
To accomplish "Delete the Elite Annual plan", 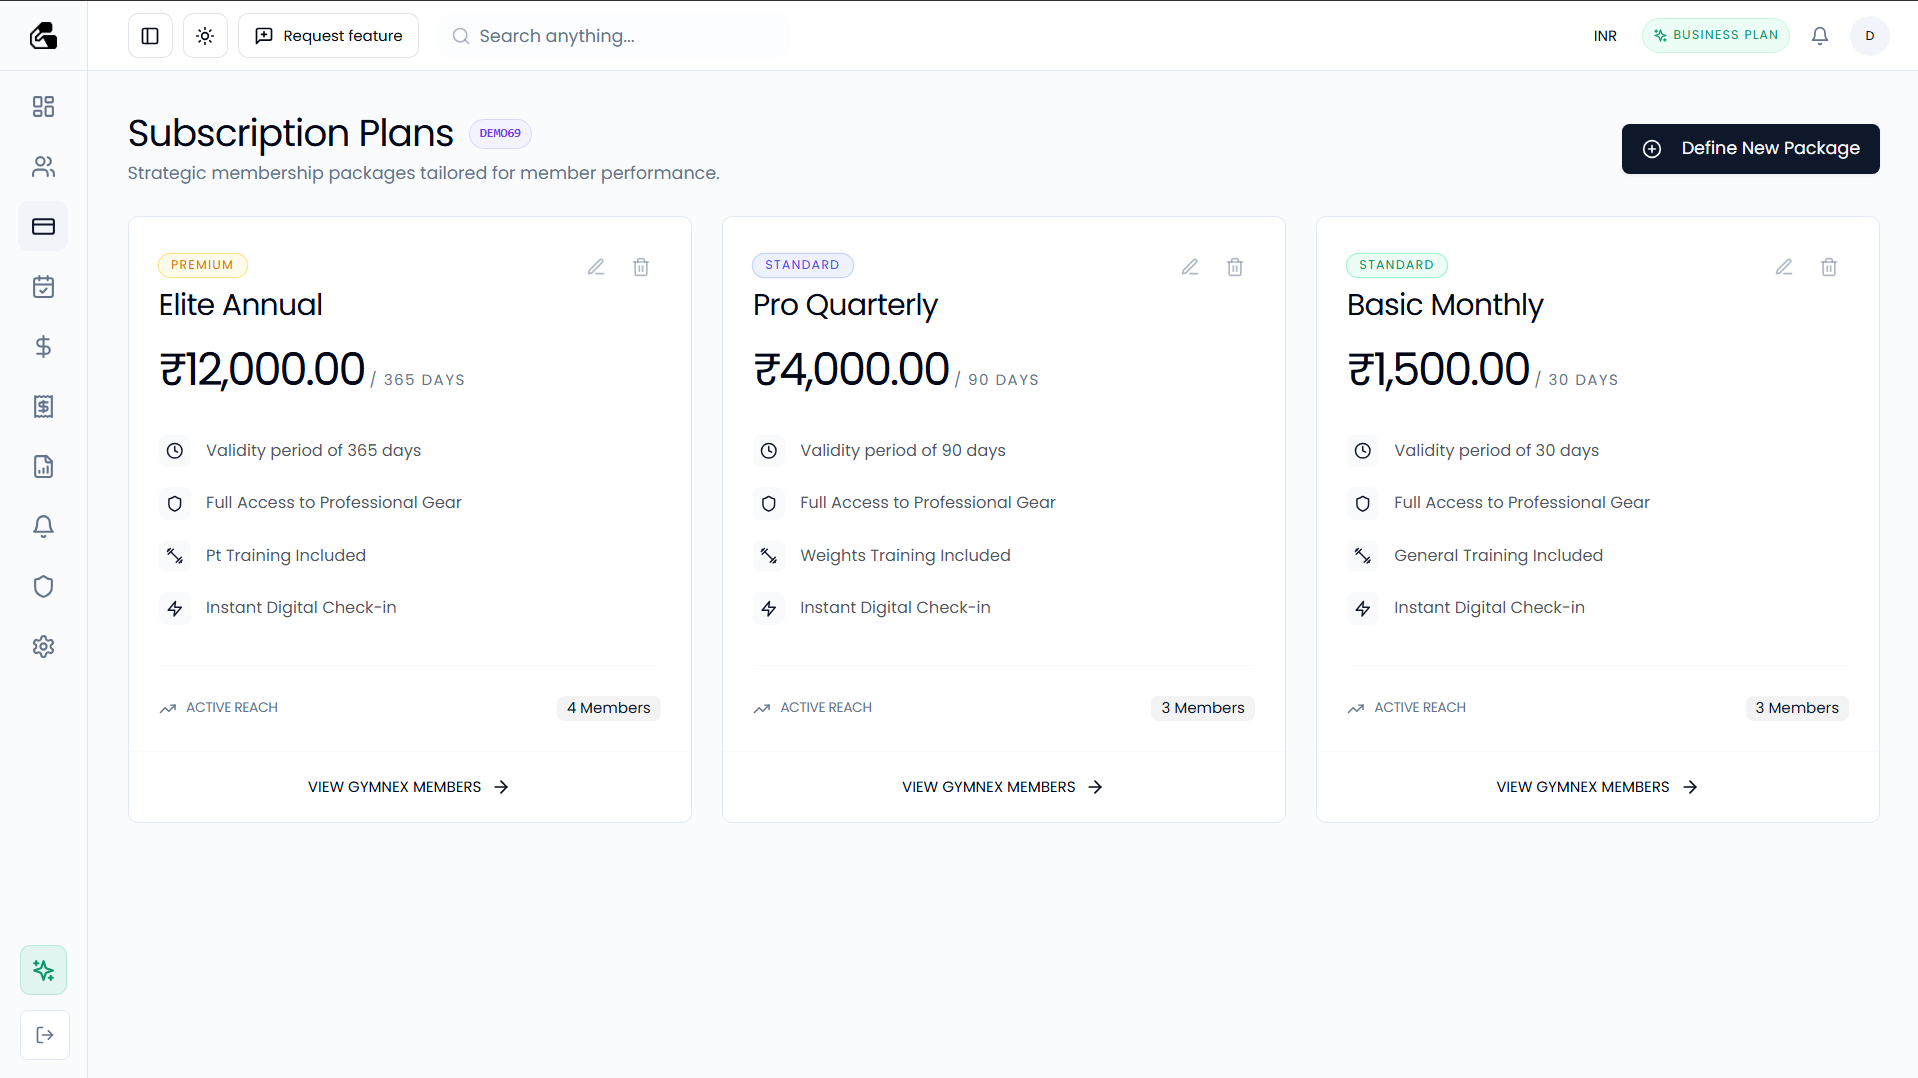I will [641, 267].
